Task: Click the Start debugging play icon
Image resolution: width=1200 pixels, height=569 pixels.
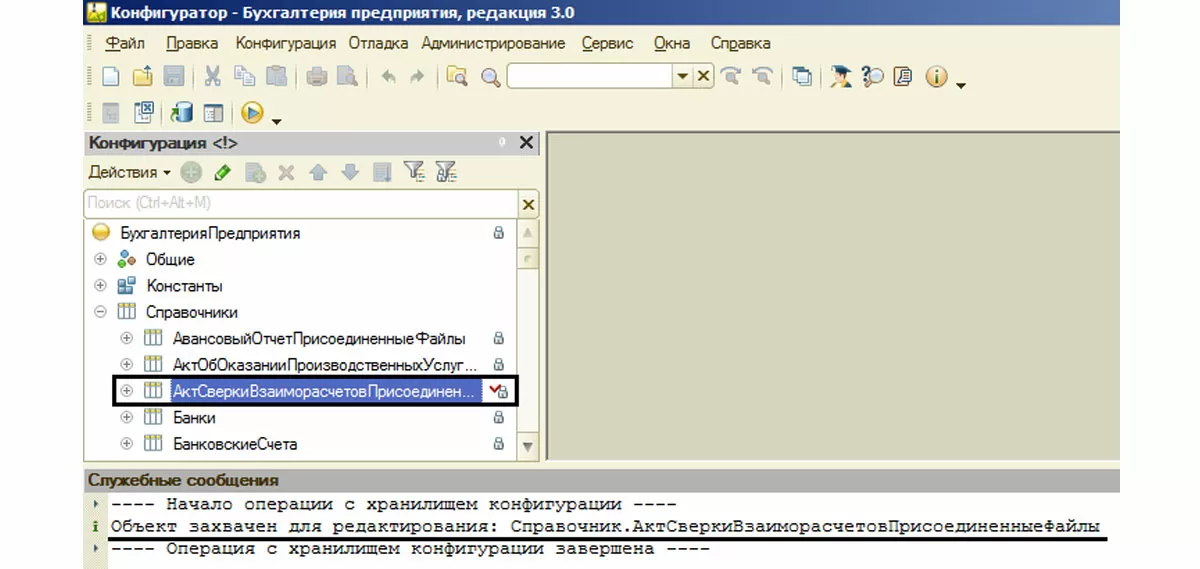Action: (252, 113)
